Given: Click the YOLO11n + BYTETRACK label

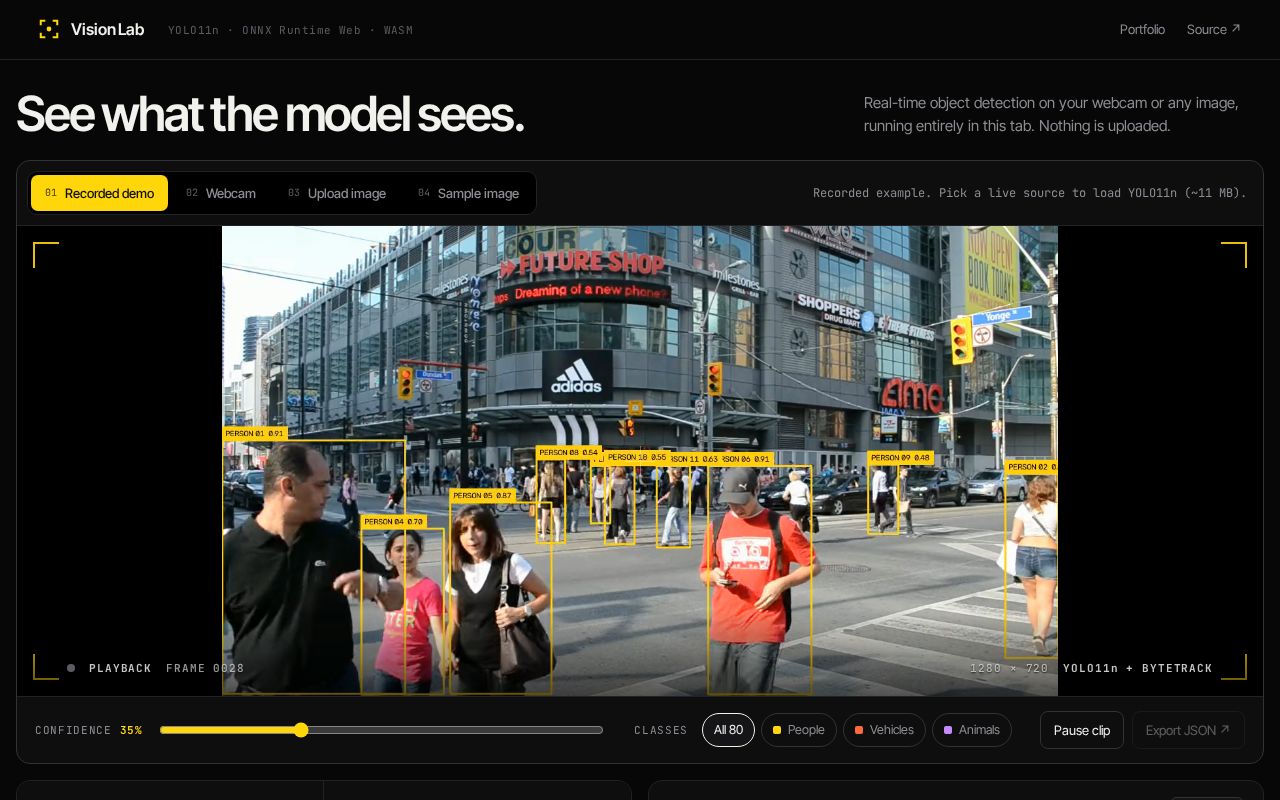Looking at the screenshot, I should click(1138, 668).
